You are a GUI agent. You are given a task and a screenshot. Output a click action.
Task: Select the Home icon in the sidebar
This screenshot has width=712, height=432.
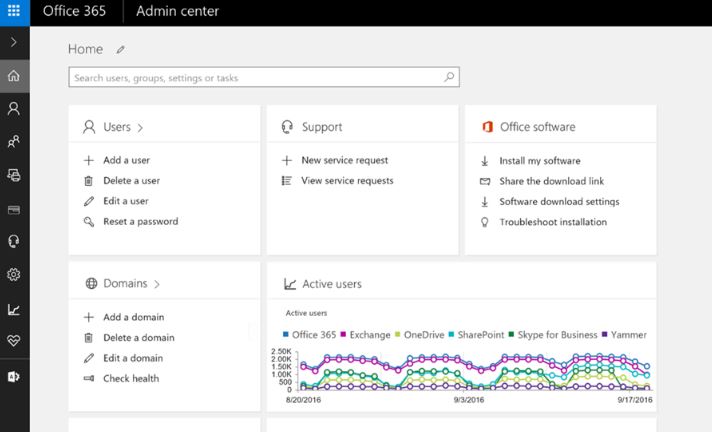pyautogui.click(x=14, y=76)
